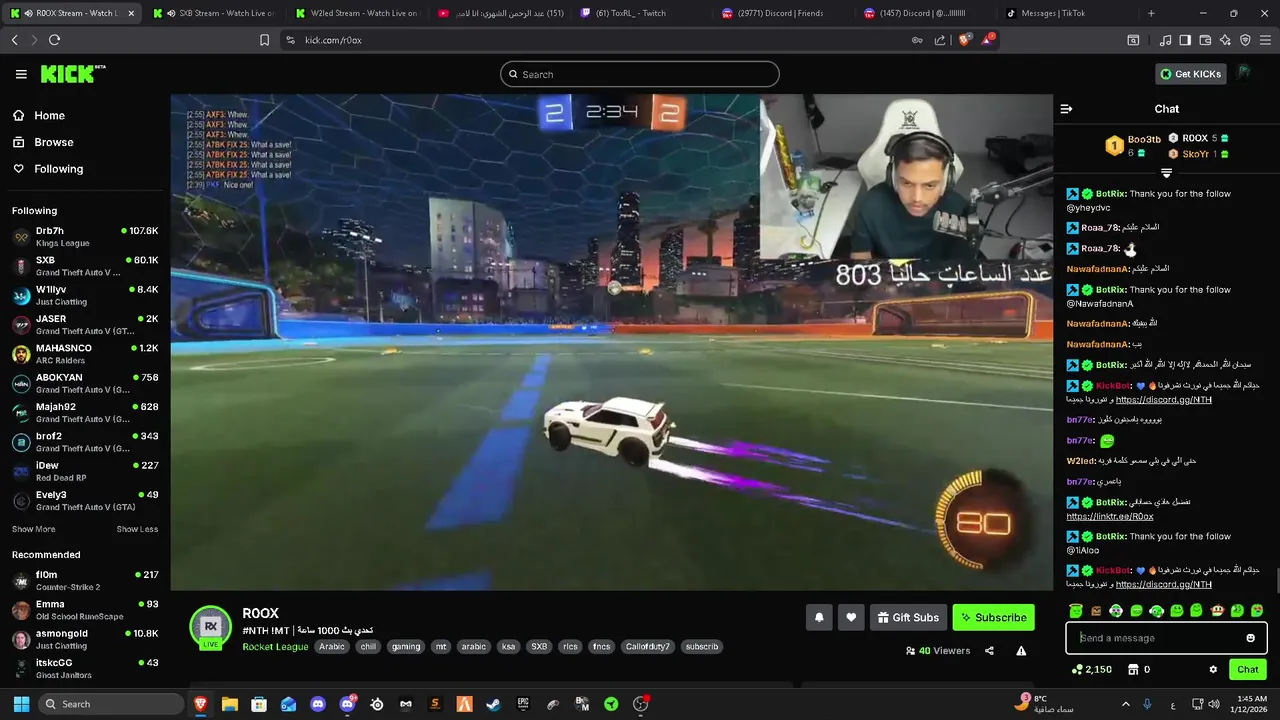Open SXB channel in Following list
Screen dimensions: 1280x720
[x=85, y=266]
